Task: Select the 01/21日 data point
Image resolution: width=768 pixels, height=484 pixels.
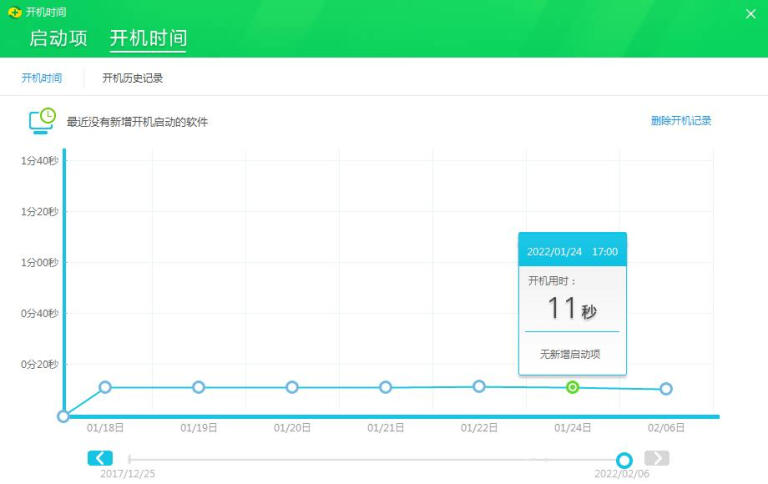Action: [x=385, y=387]
